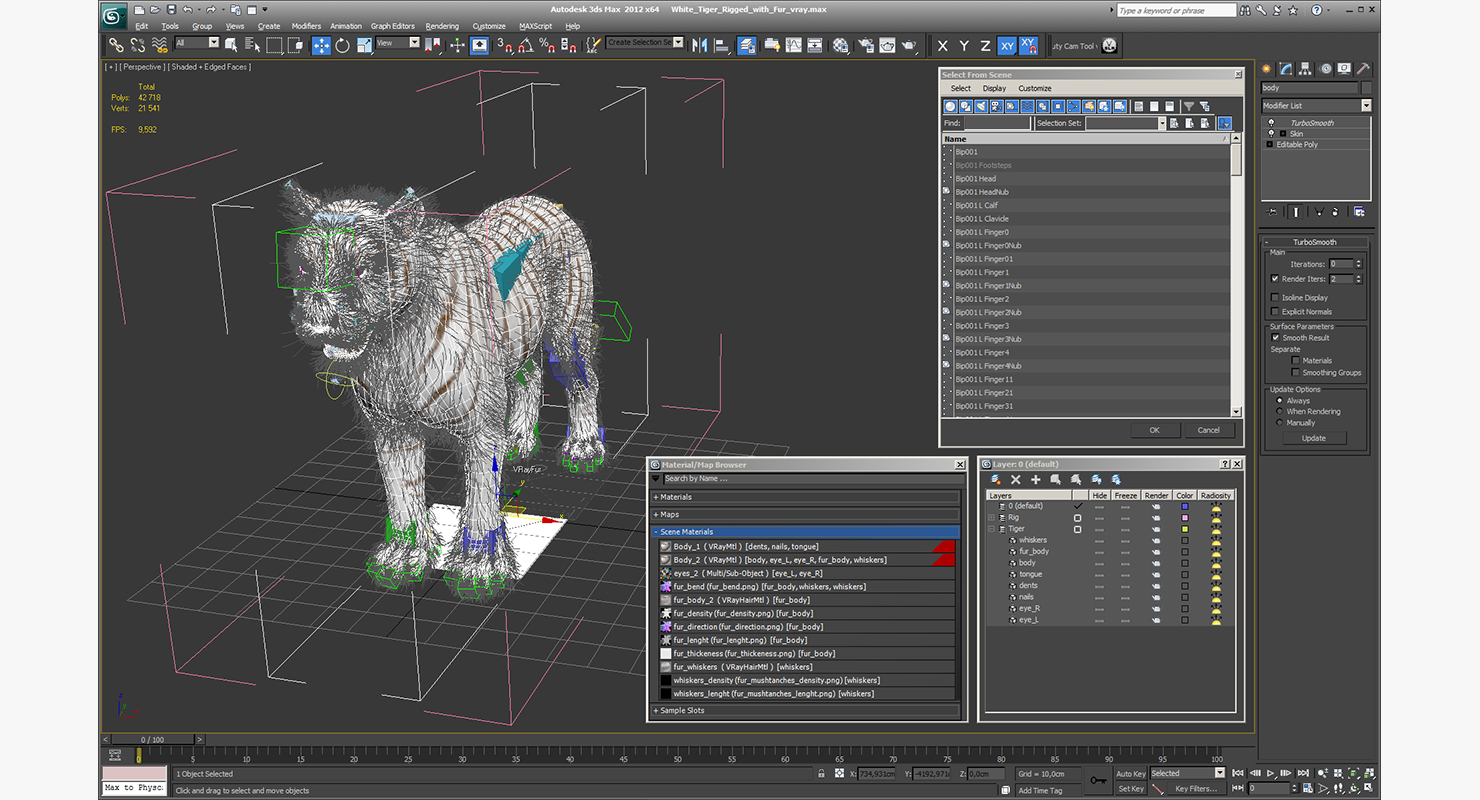This screenshot has width=1480, height=800.
Task: Select Manually update option
Action: point(1280,422)
